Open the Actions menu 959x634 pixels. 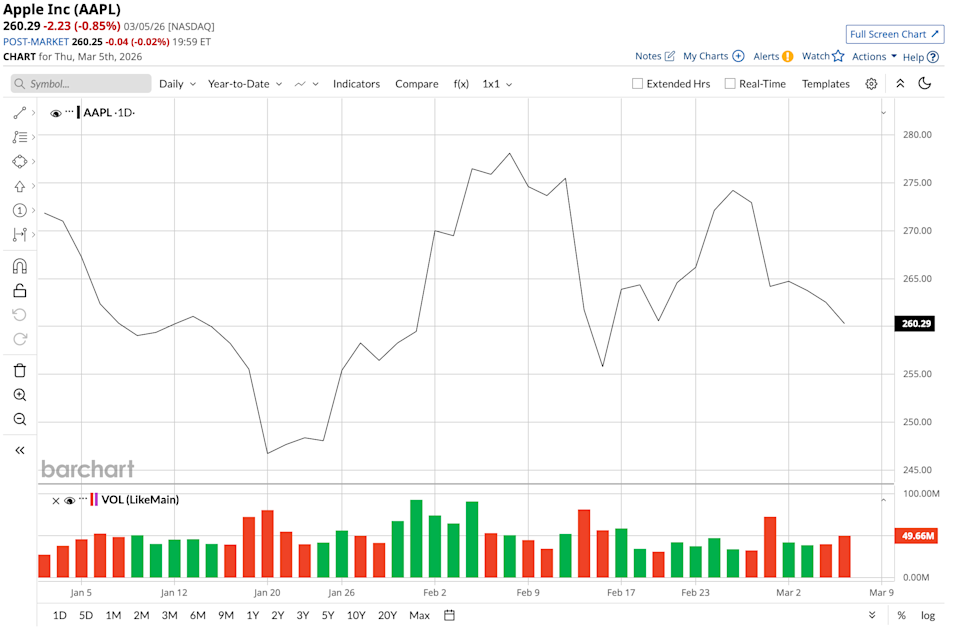pos(871,56)
